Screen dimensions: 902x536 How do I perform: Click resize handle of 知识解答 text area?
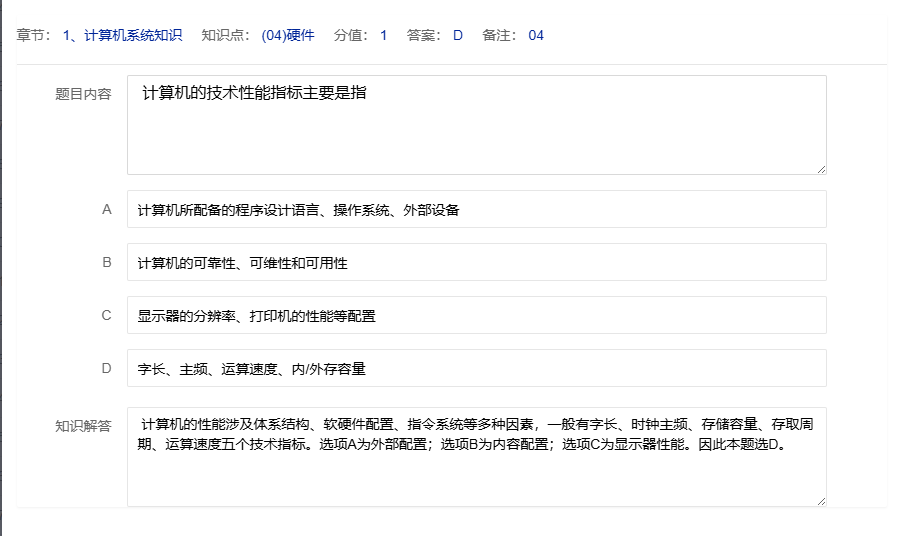[x=821, y=501]
